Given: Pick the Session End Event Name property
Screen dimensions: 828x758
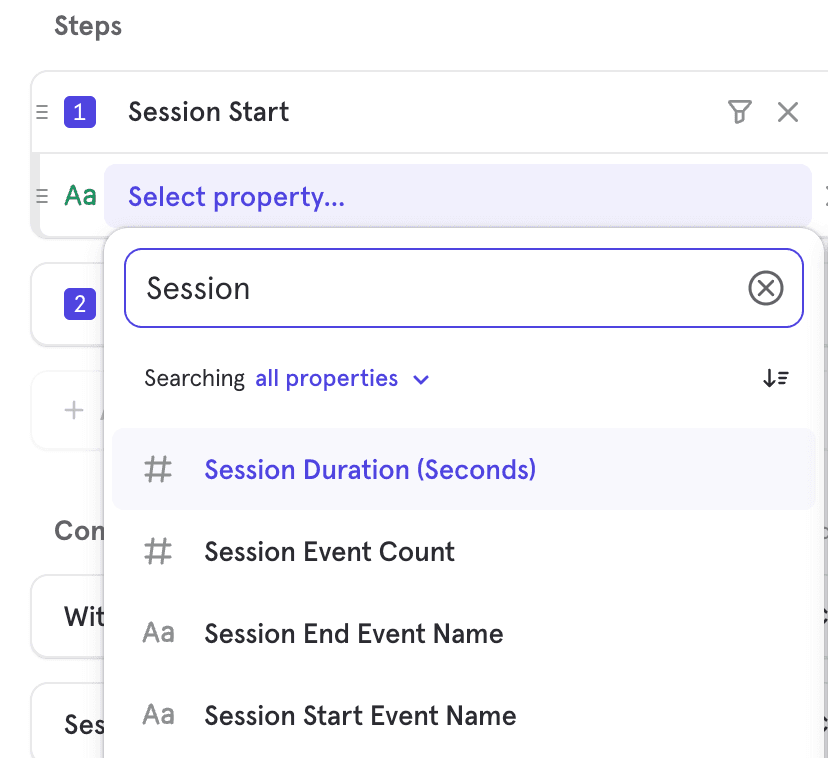Looking at the screenshot, I should click(353, 634).
